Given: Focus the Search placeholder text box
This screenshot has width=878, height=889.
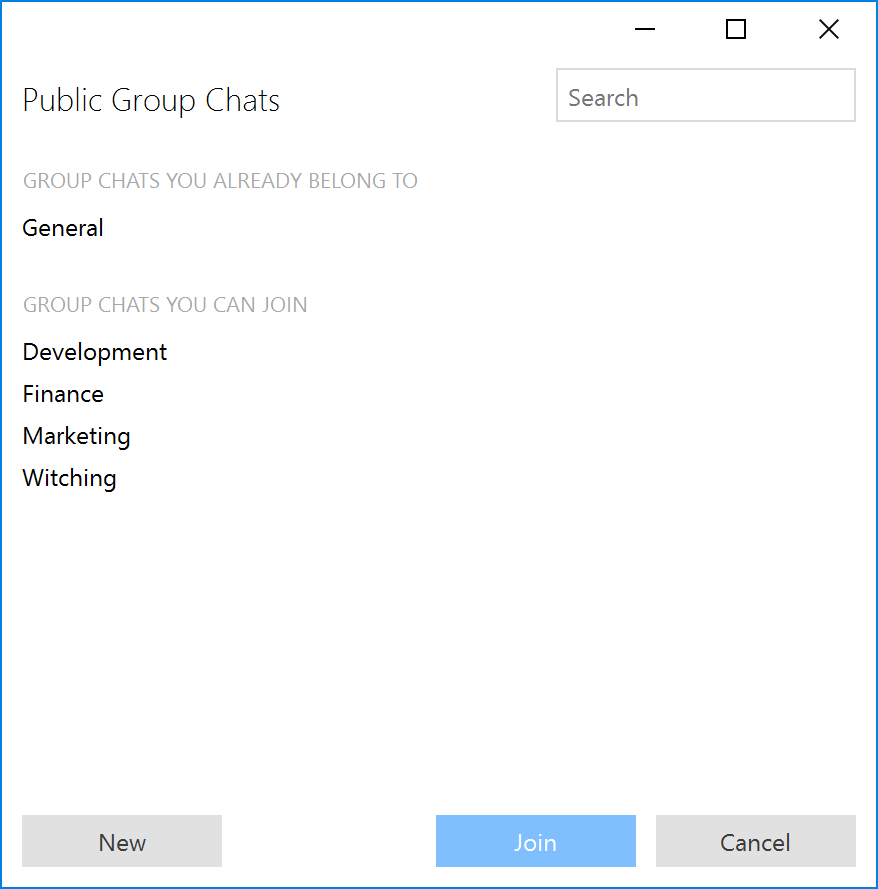Looking at the screenshot, I should (706, 95).
